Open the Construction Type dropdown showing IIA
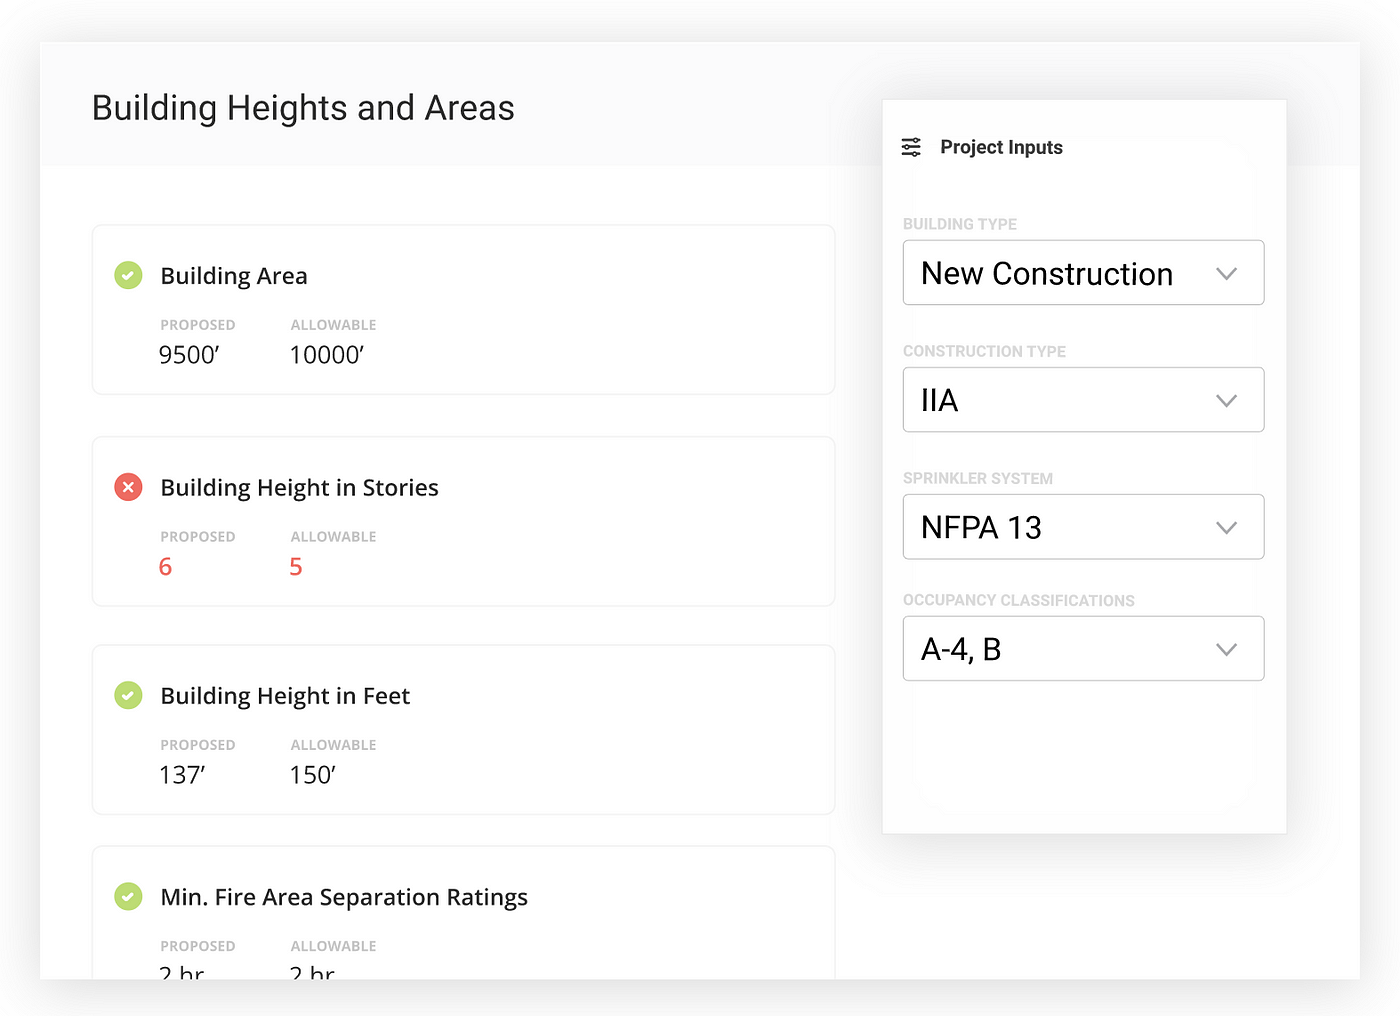Screen dimensions: 1400x1016 pyautogui.click(x=1083, y=400)
